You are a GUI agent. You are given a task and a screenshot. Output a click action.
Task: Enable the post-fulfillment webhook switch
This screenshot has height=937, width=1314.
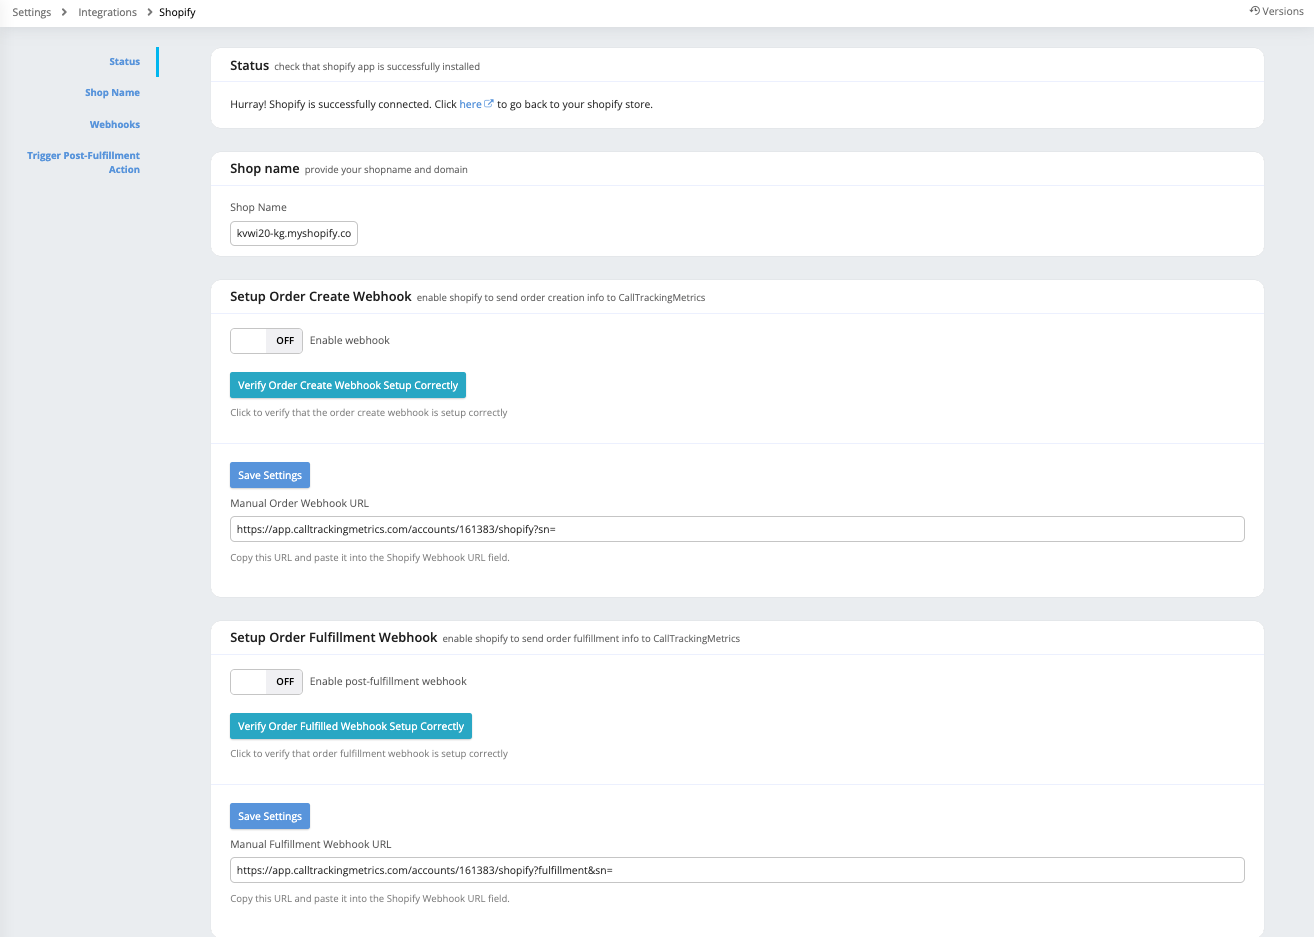tap(266, 682)
